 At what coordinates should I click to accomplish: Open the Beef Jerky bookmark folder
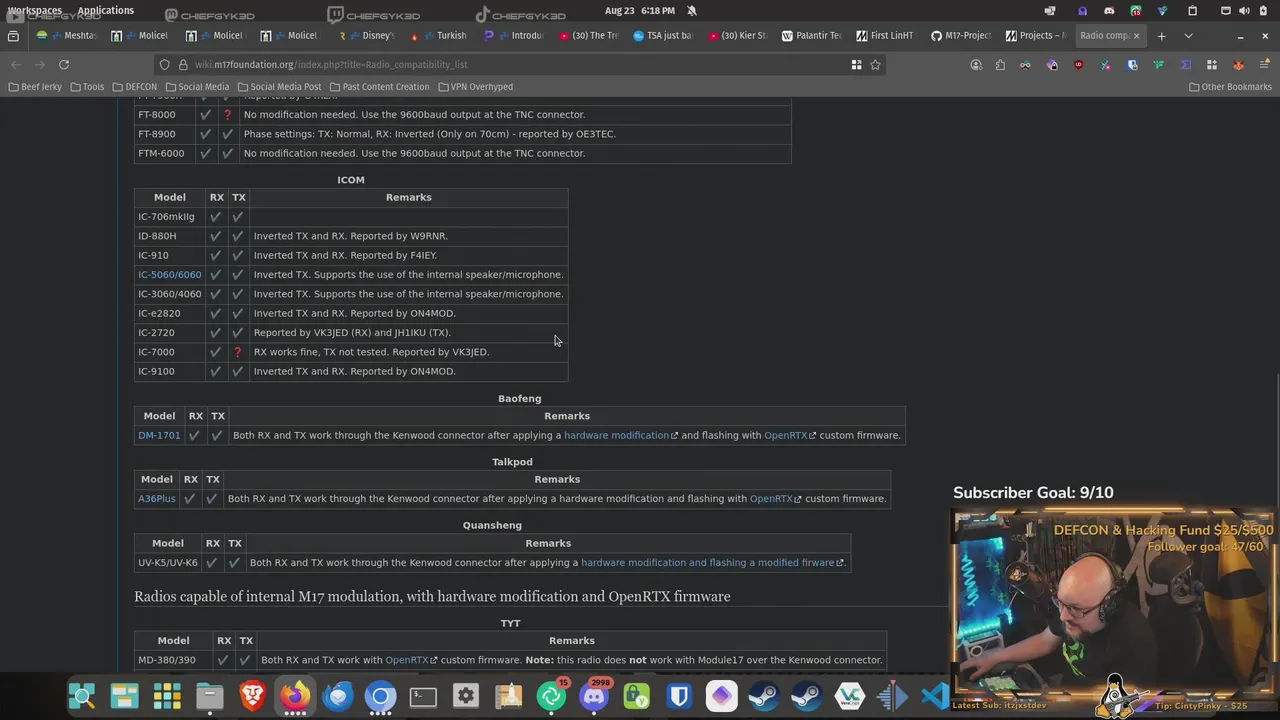(x=35, y=87)
